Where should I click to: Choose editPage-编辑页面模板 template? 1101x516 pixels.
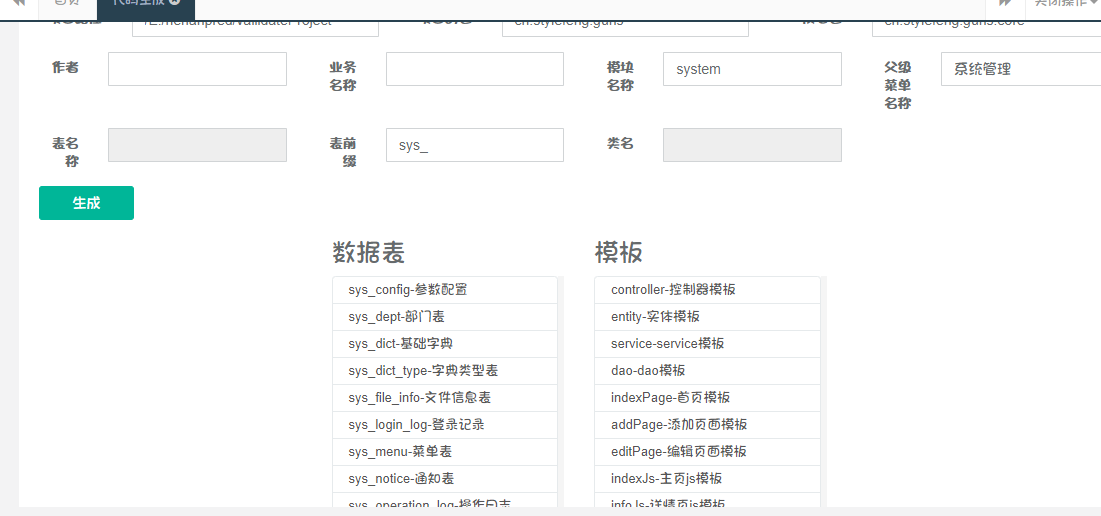click(707, 452)
